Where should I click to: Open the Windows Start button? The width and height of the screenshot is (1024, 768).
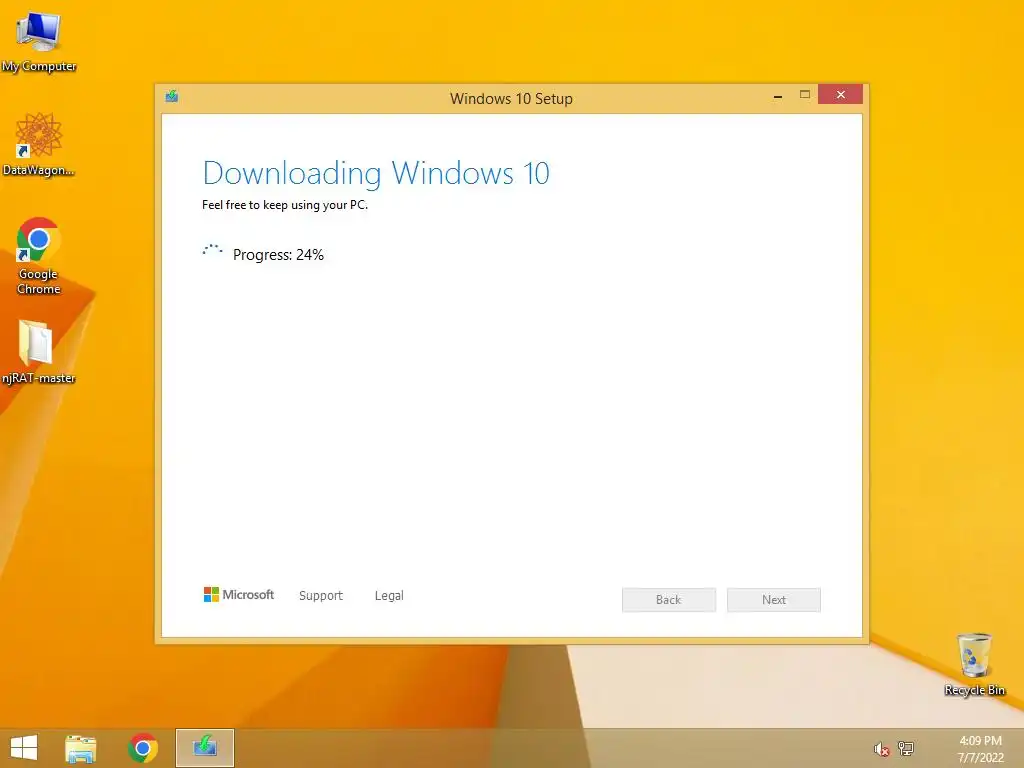tap(24, 748)
